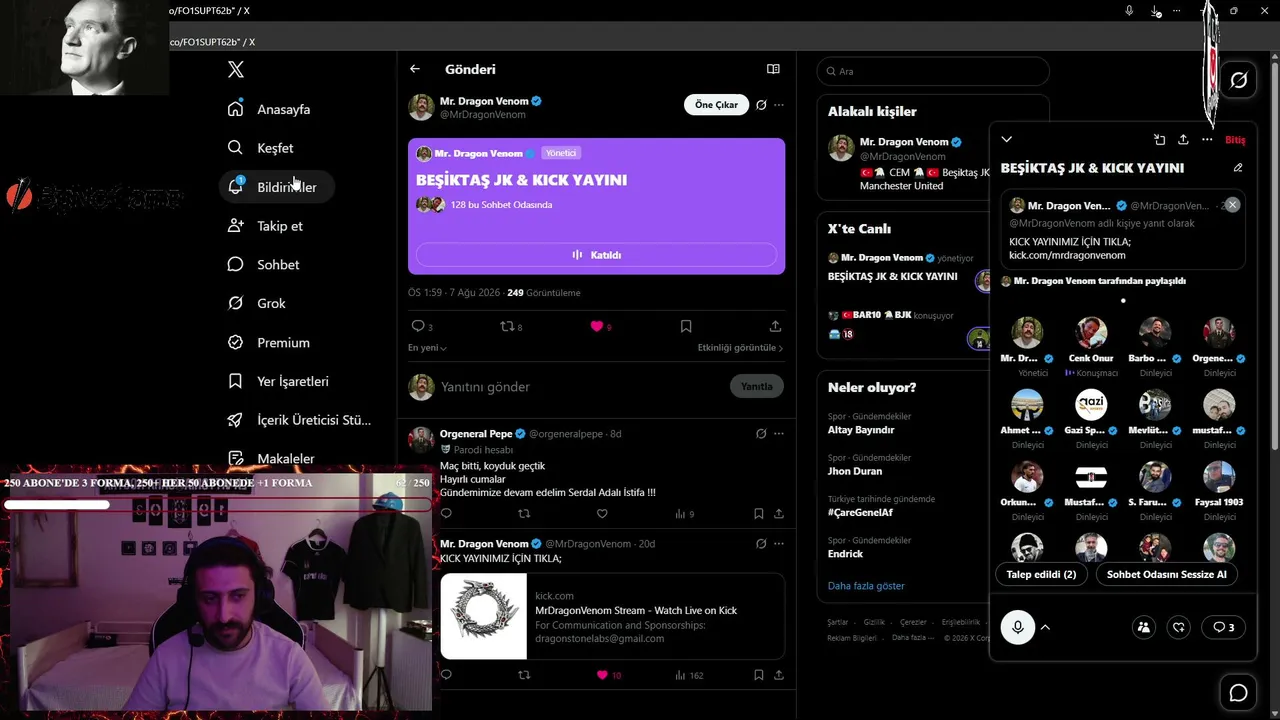
Task: Open Space comments with 3 replies
Action: pyautogui.click(x=1223, y=627)
